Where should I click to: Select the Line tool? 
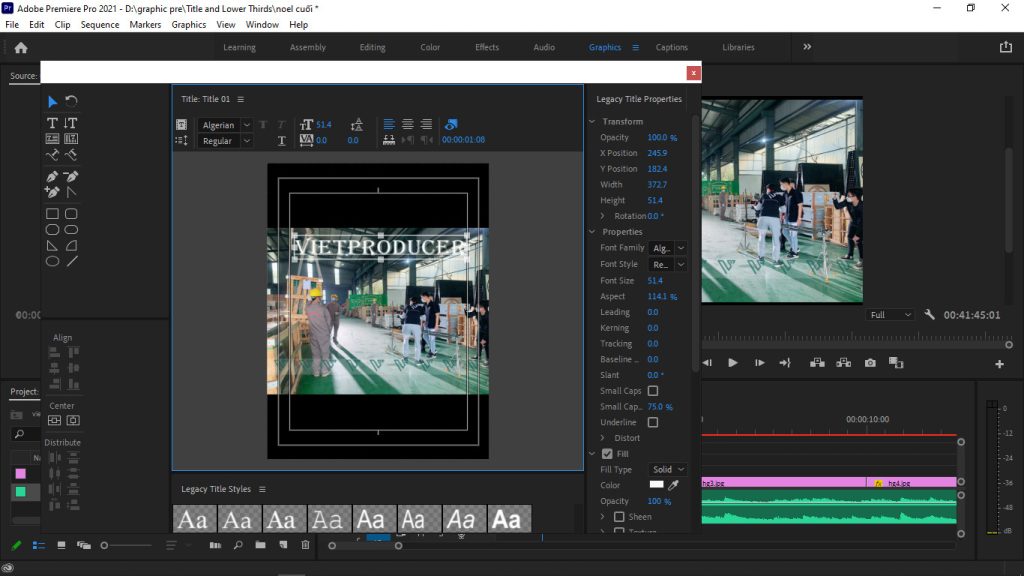pos(71,261)
